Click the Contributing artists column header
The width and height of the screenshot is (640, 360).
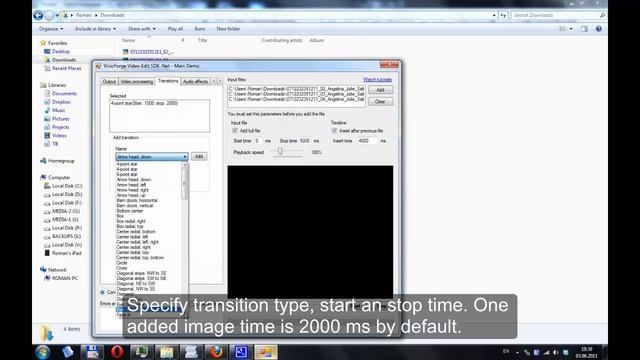(282, 40)
